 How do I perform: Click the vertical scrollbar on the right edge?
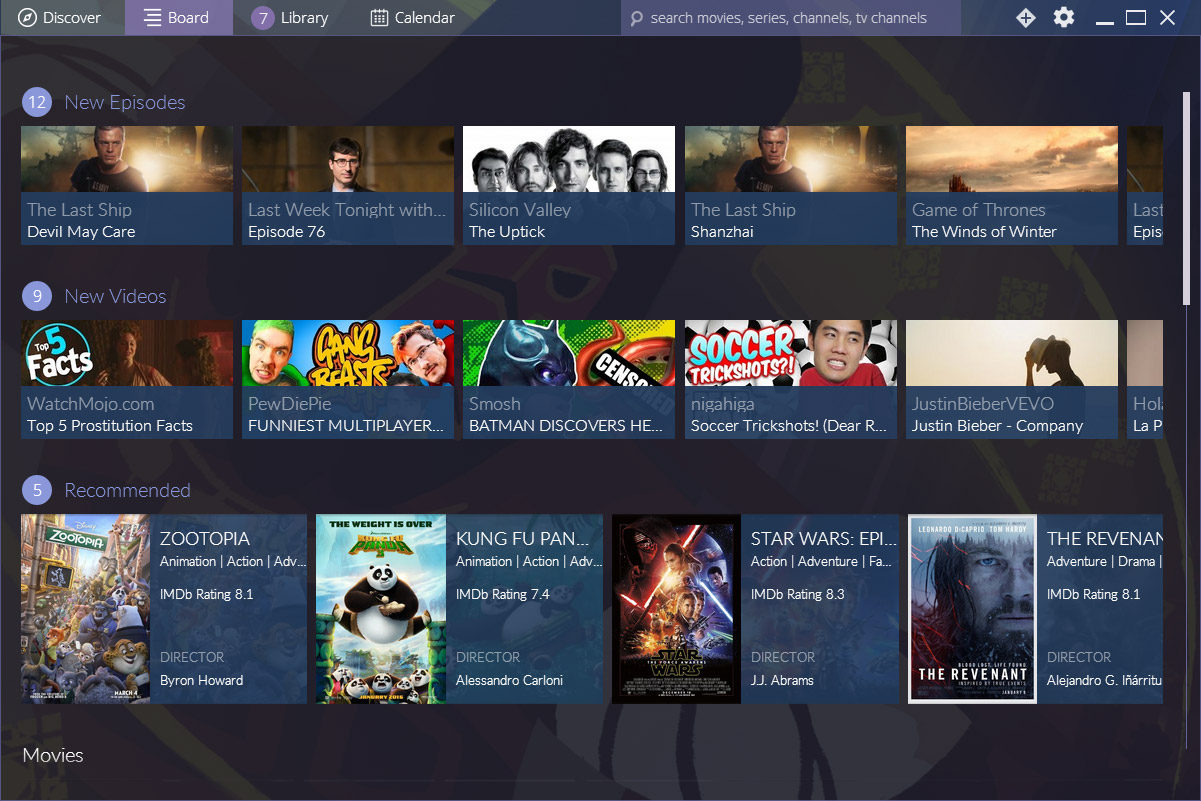[x=1186, y=200]
